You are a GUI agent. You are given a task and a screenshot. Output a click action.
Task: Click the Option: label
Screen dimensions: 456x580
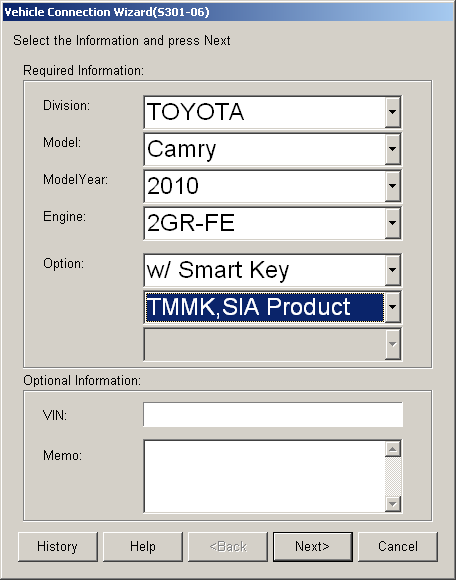point(64,264)
